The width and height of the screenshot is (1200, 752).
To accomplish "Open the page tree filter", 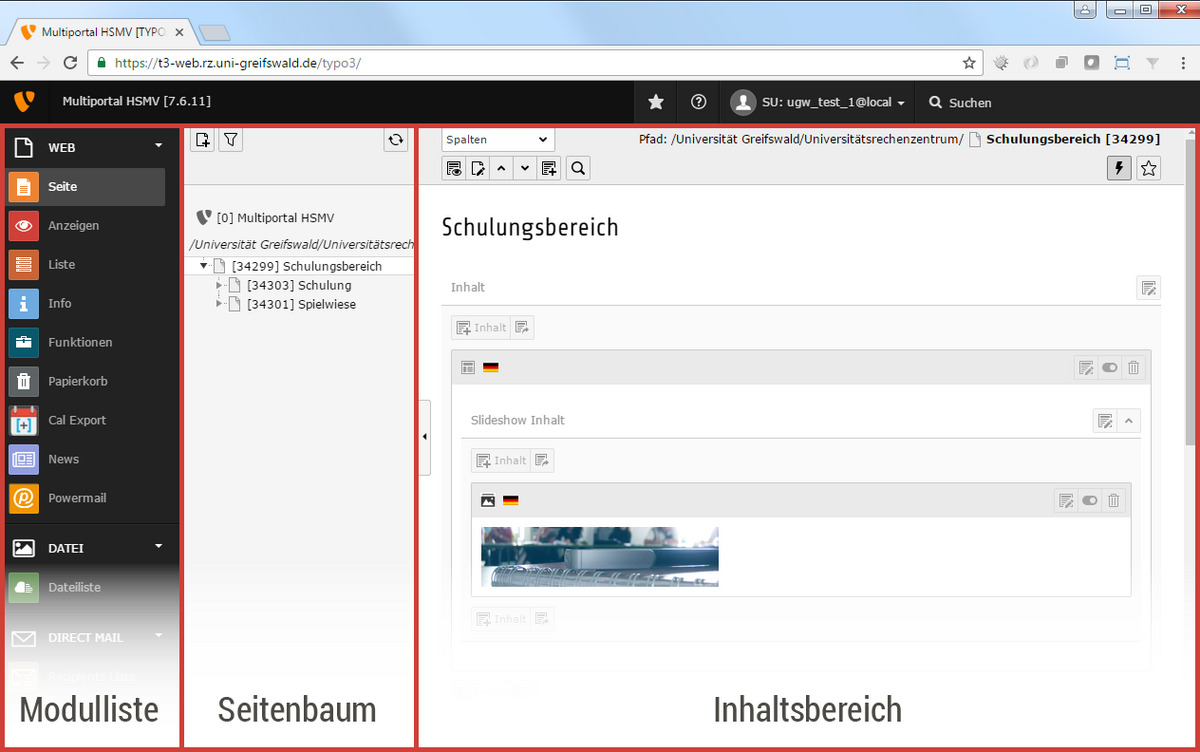I will click(x=230, y=140).
